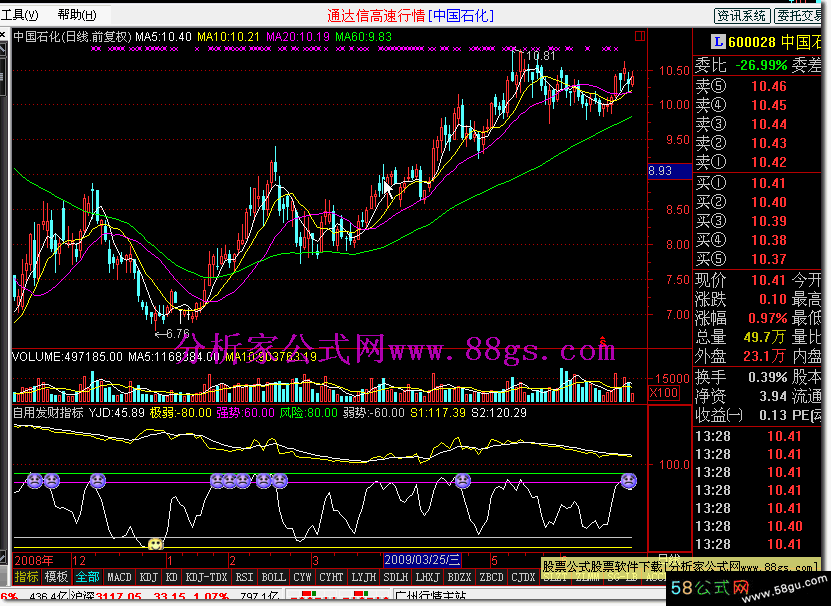Image resolution: width=831 pixels, height=606 pixels.
Task: Click the 换手 0.39% value
Action: (767, 377)
